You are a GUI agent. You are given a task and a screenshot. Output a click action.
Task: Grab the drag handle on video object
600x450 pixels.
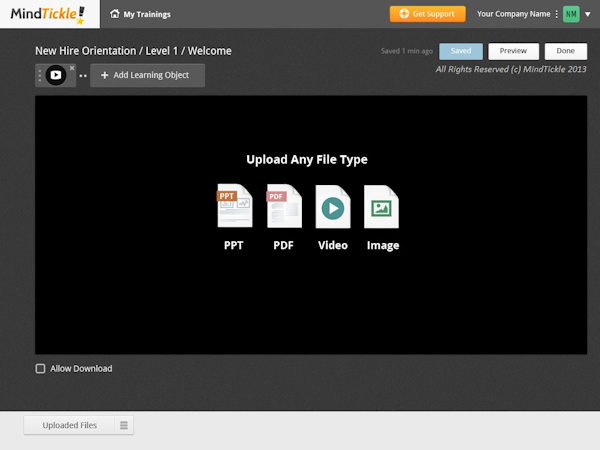40,75
